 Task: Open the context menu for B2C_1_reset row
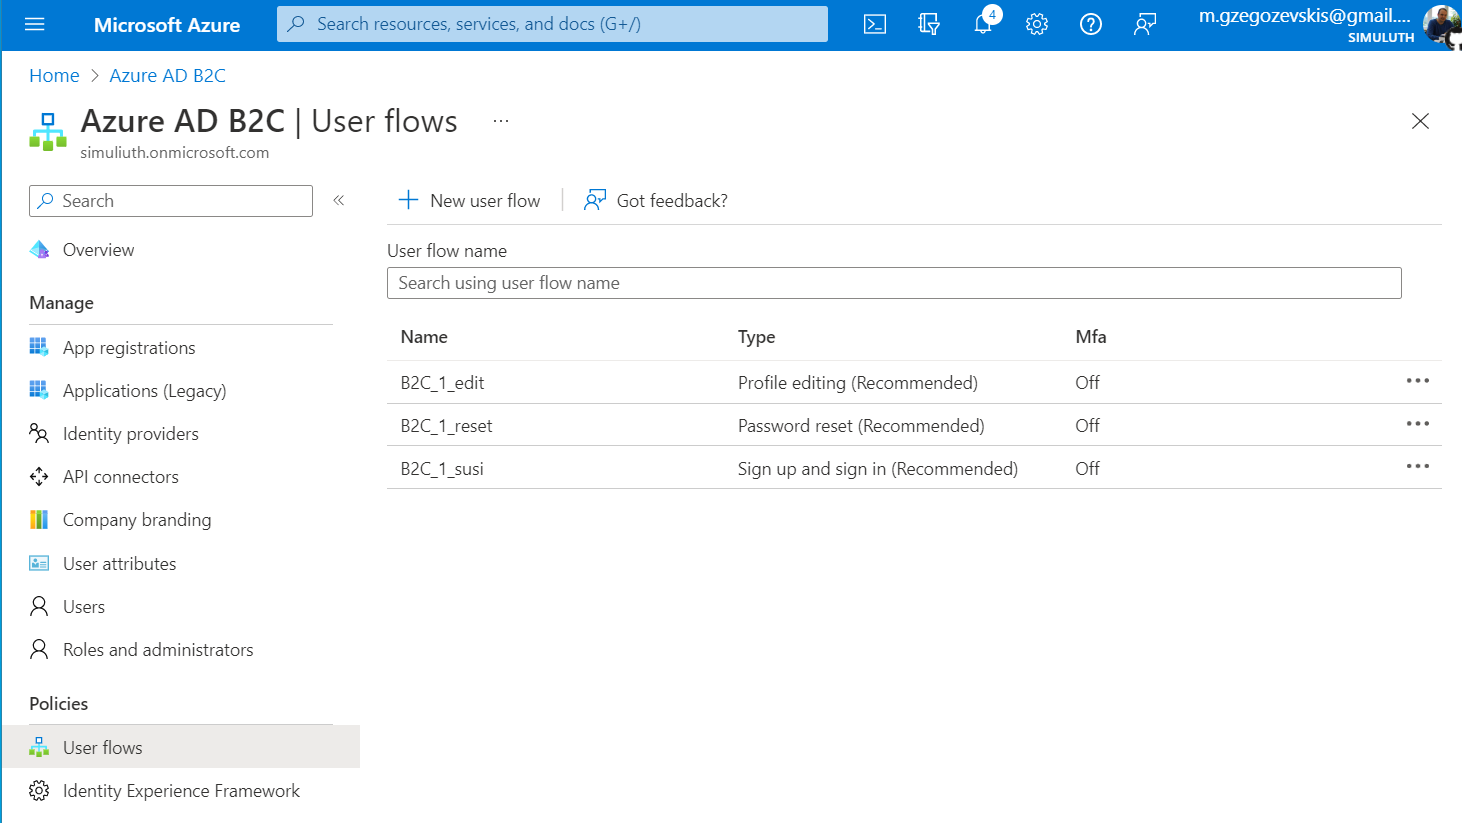[x=1417, y=423]
